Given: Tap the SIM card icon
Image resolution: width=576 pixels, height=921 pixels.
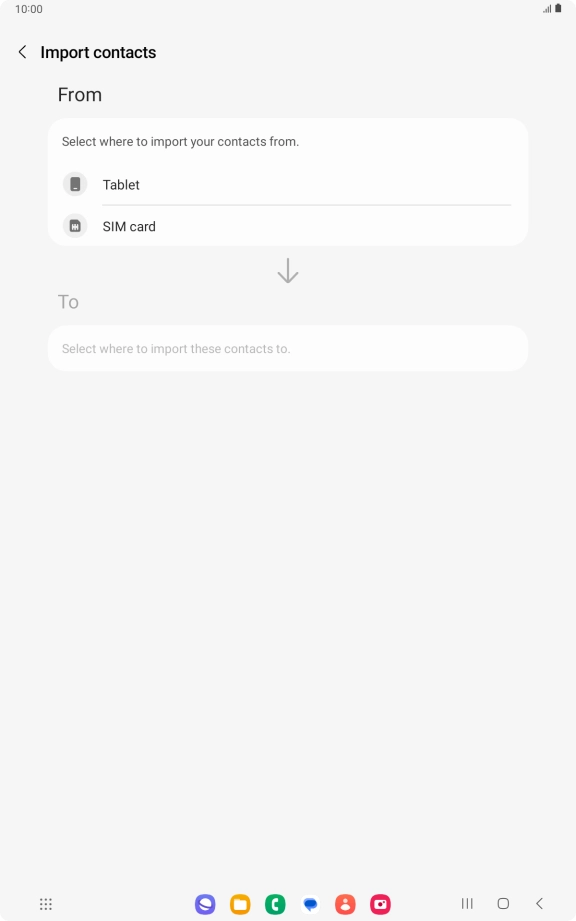Looking at the screenshot, I should pyautogui.click(x=75, y=226).
